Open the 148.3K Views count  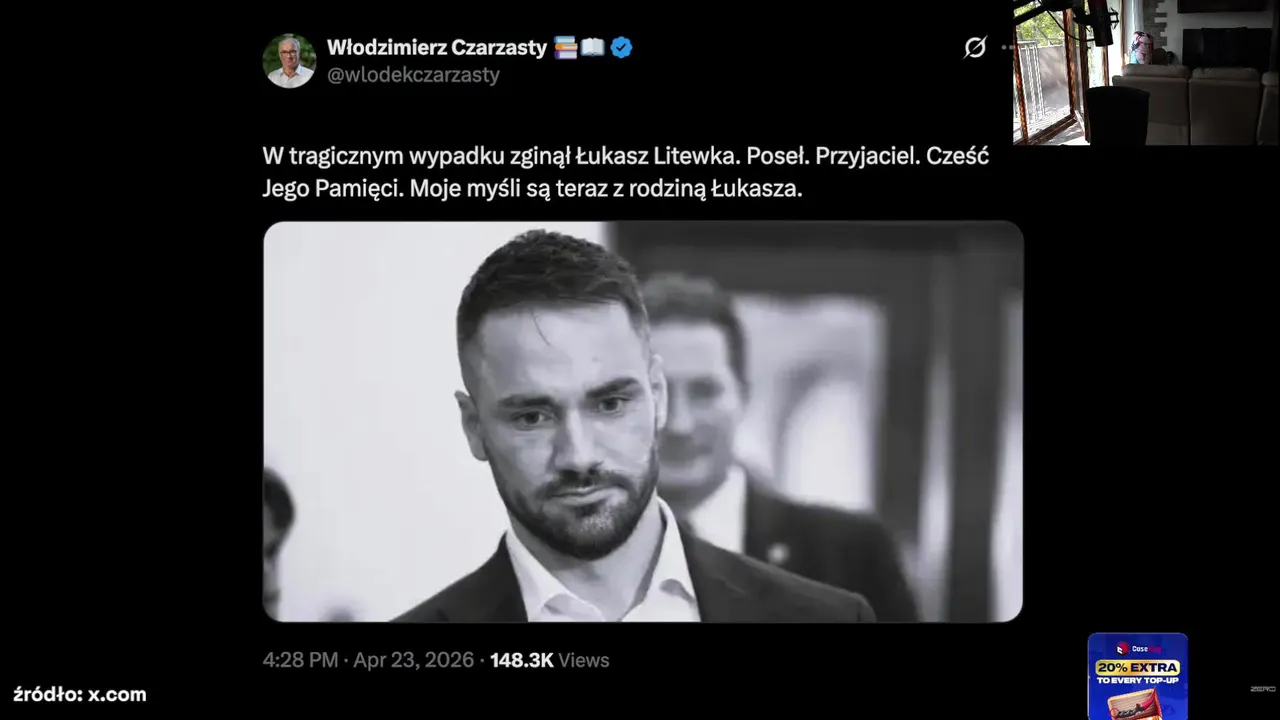pos(549,660)
